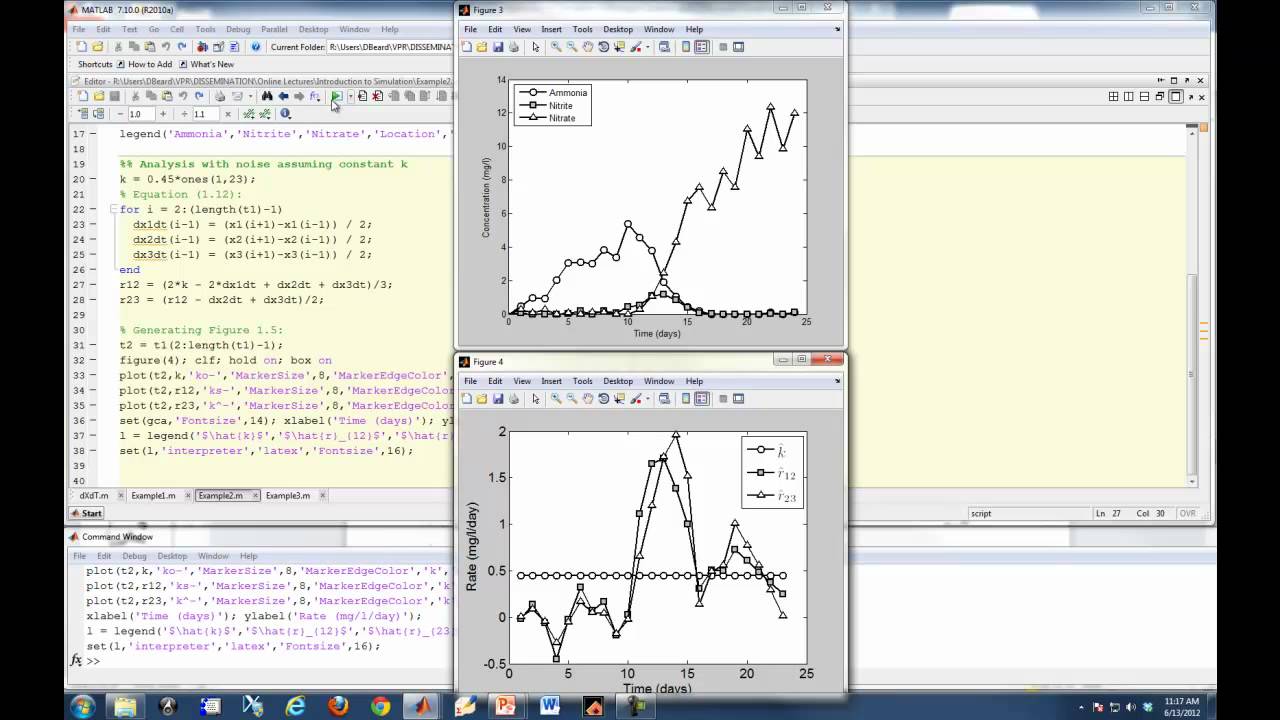The width and height of the screenshot is (1280, 720).
Task: Click the GUIDE icon in MATLAB main toolbar
Action: [x=218, y=47]
